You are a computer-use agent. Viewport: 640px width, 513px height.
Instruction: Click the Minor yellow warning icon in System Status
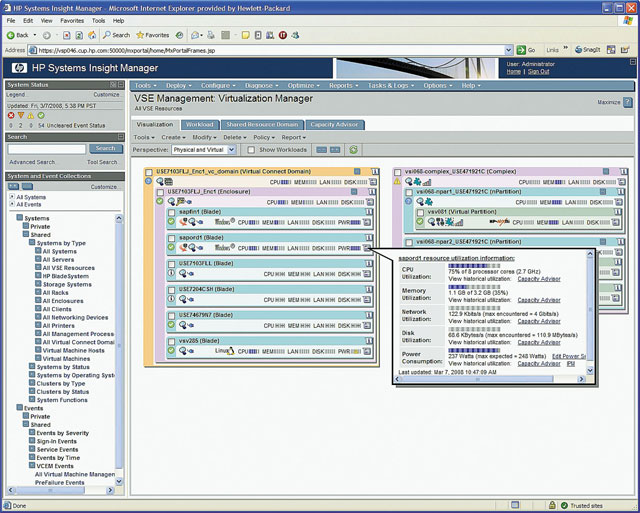point(31,115)
